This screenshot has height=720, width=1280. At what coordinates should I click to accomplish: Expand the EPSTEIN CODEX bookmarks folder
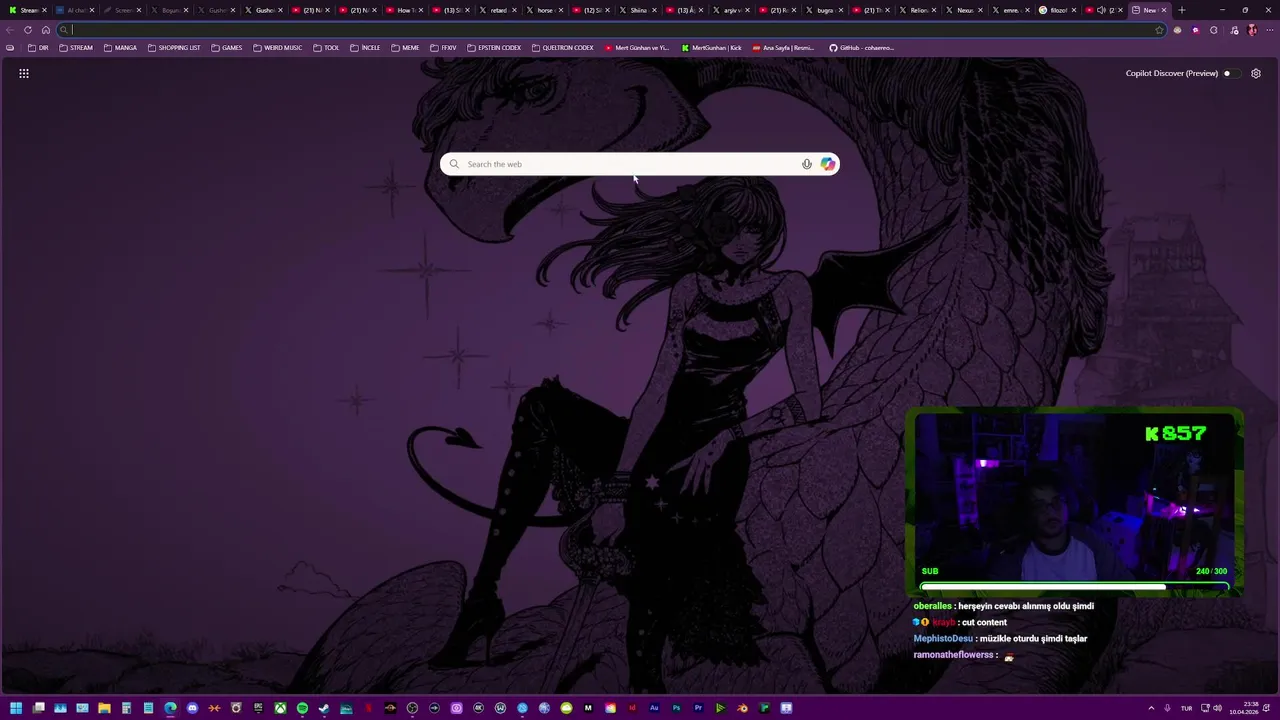[x=494, y=48]
